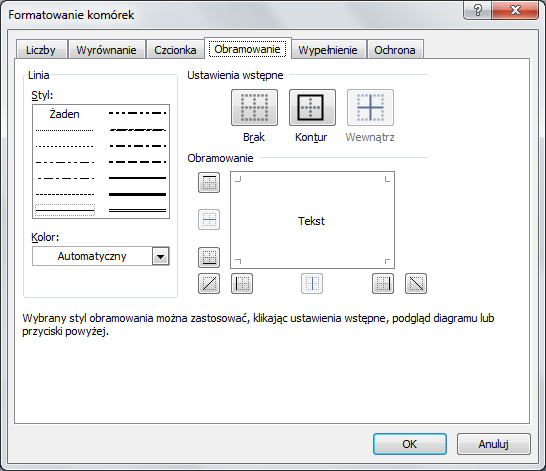Close the Formatowanie komórek dialog
The image size is (546, 471).
(515, 10)
